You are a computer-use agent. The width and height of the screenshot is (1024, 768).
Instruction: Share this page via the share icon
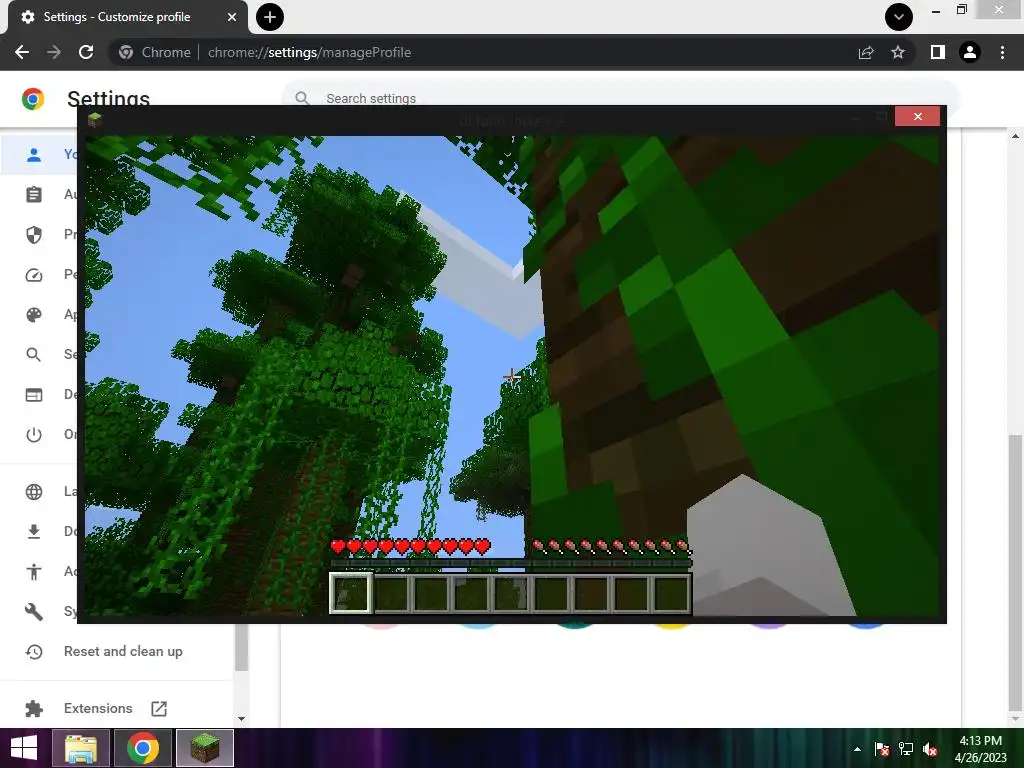point(866,52)
